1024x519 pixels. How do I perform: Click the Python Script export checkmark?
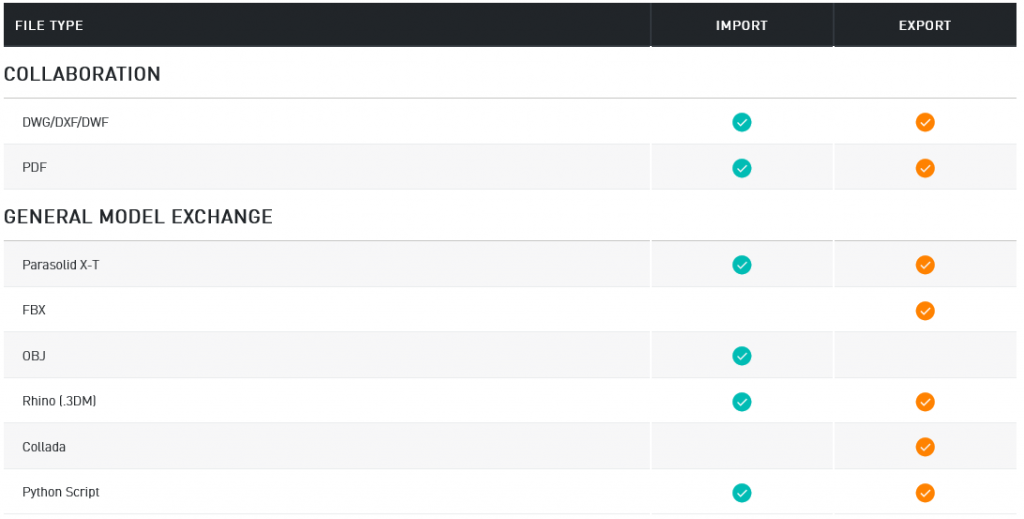(x=925, y=492)
